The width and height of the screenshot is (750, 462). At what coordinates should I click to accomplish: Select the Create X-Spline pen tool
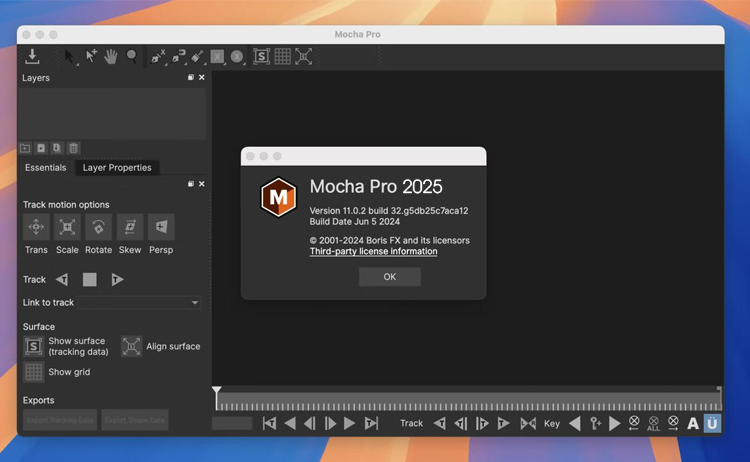pos(157,56)
